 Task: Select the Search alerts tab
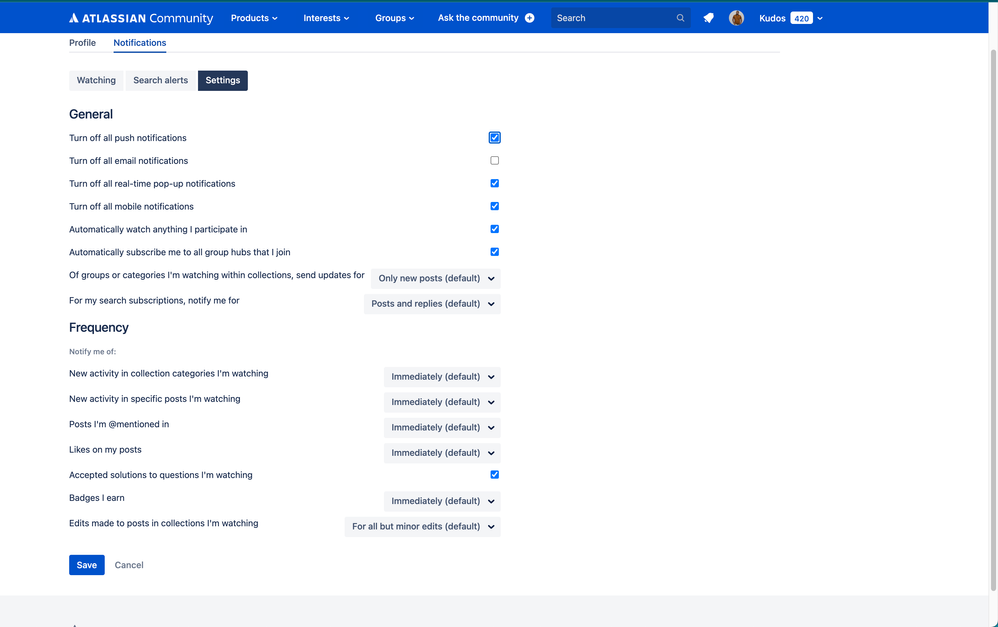[160, 80]
